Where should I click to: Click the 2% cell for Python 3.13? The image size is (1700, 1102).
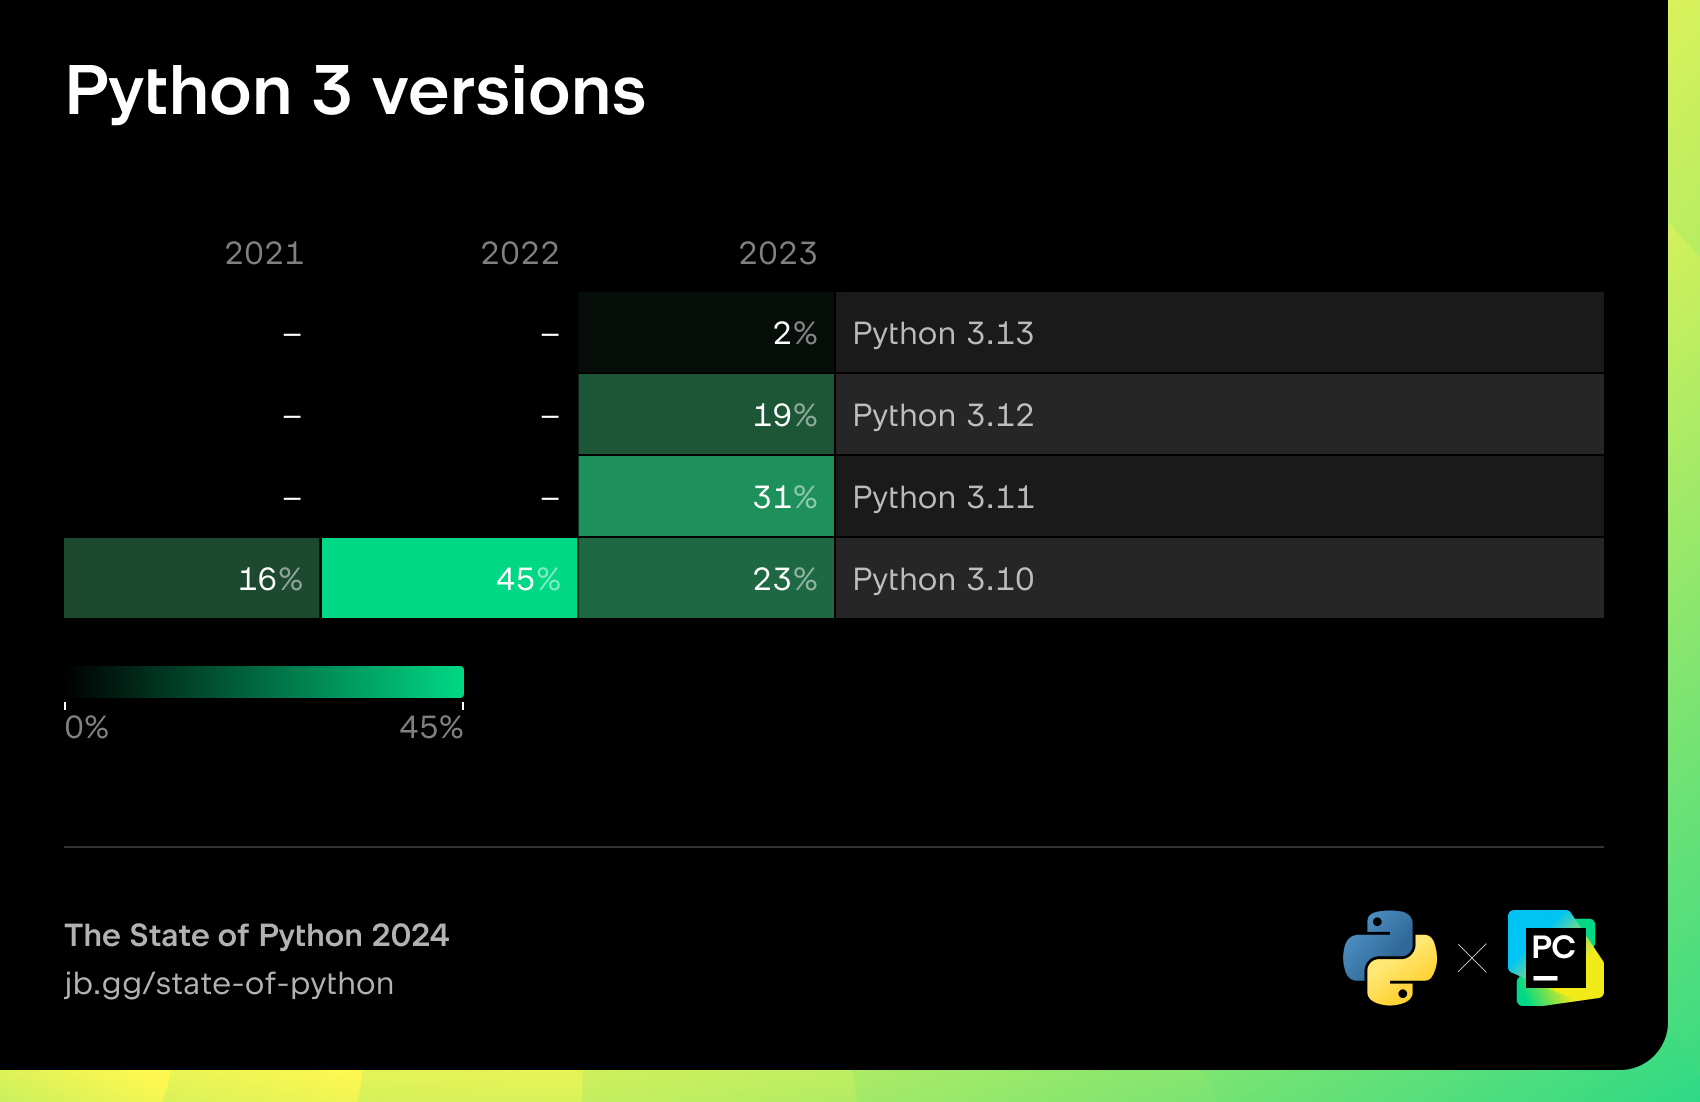pyautogui.click(x=706, y=333)
